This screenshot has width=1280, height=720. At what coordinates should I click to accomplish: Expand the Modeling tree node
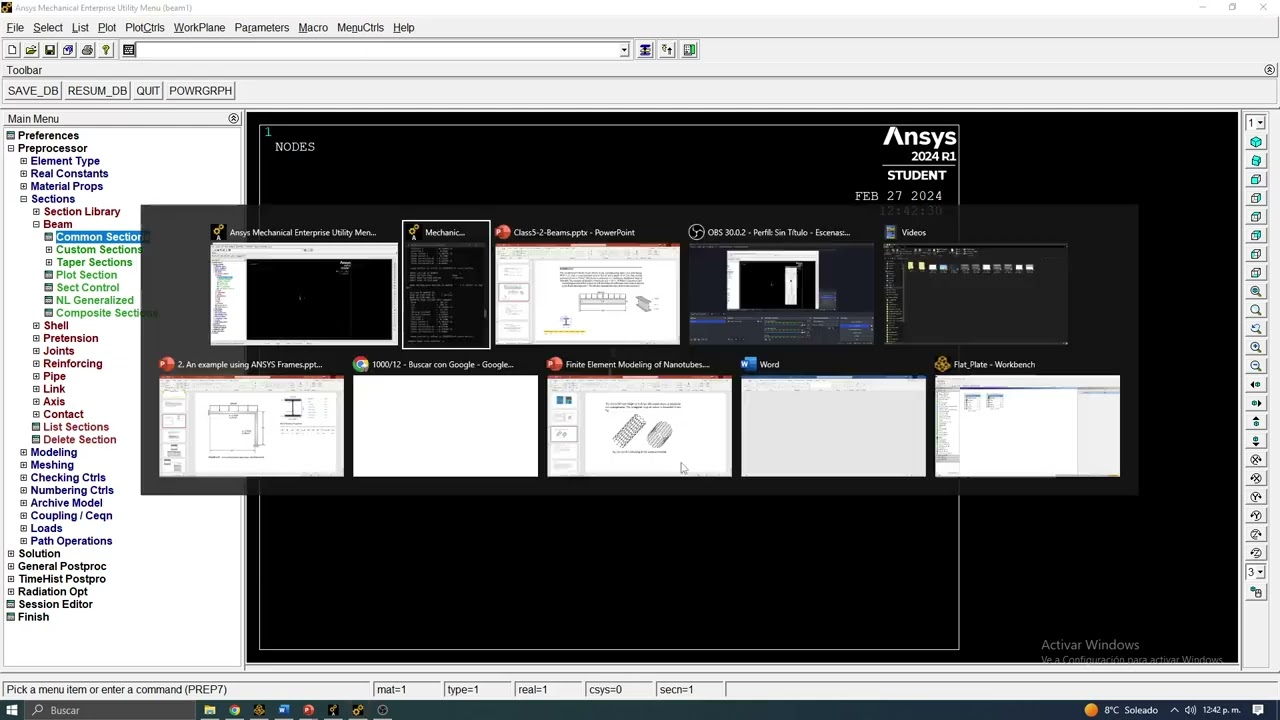[24, 452]
